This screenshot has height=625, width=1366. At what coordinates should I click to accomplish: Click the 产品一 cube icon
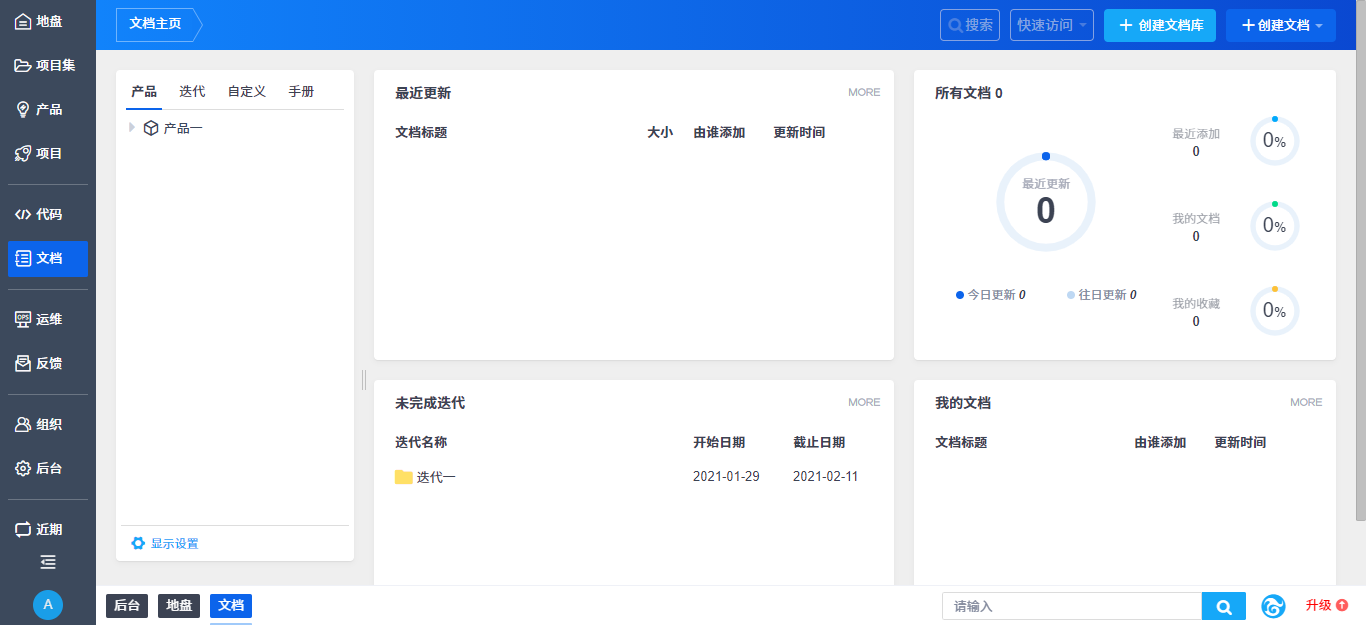[151, 128]
